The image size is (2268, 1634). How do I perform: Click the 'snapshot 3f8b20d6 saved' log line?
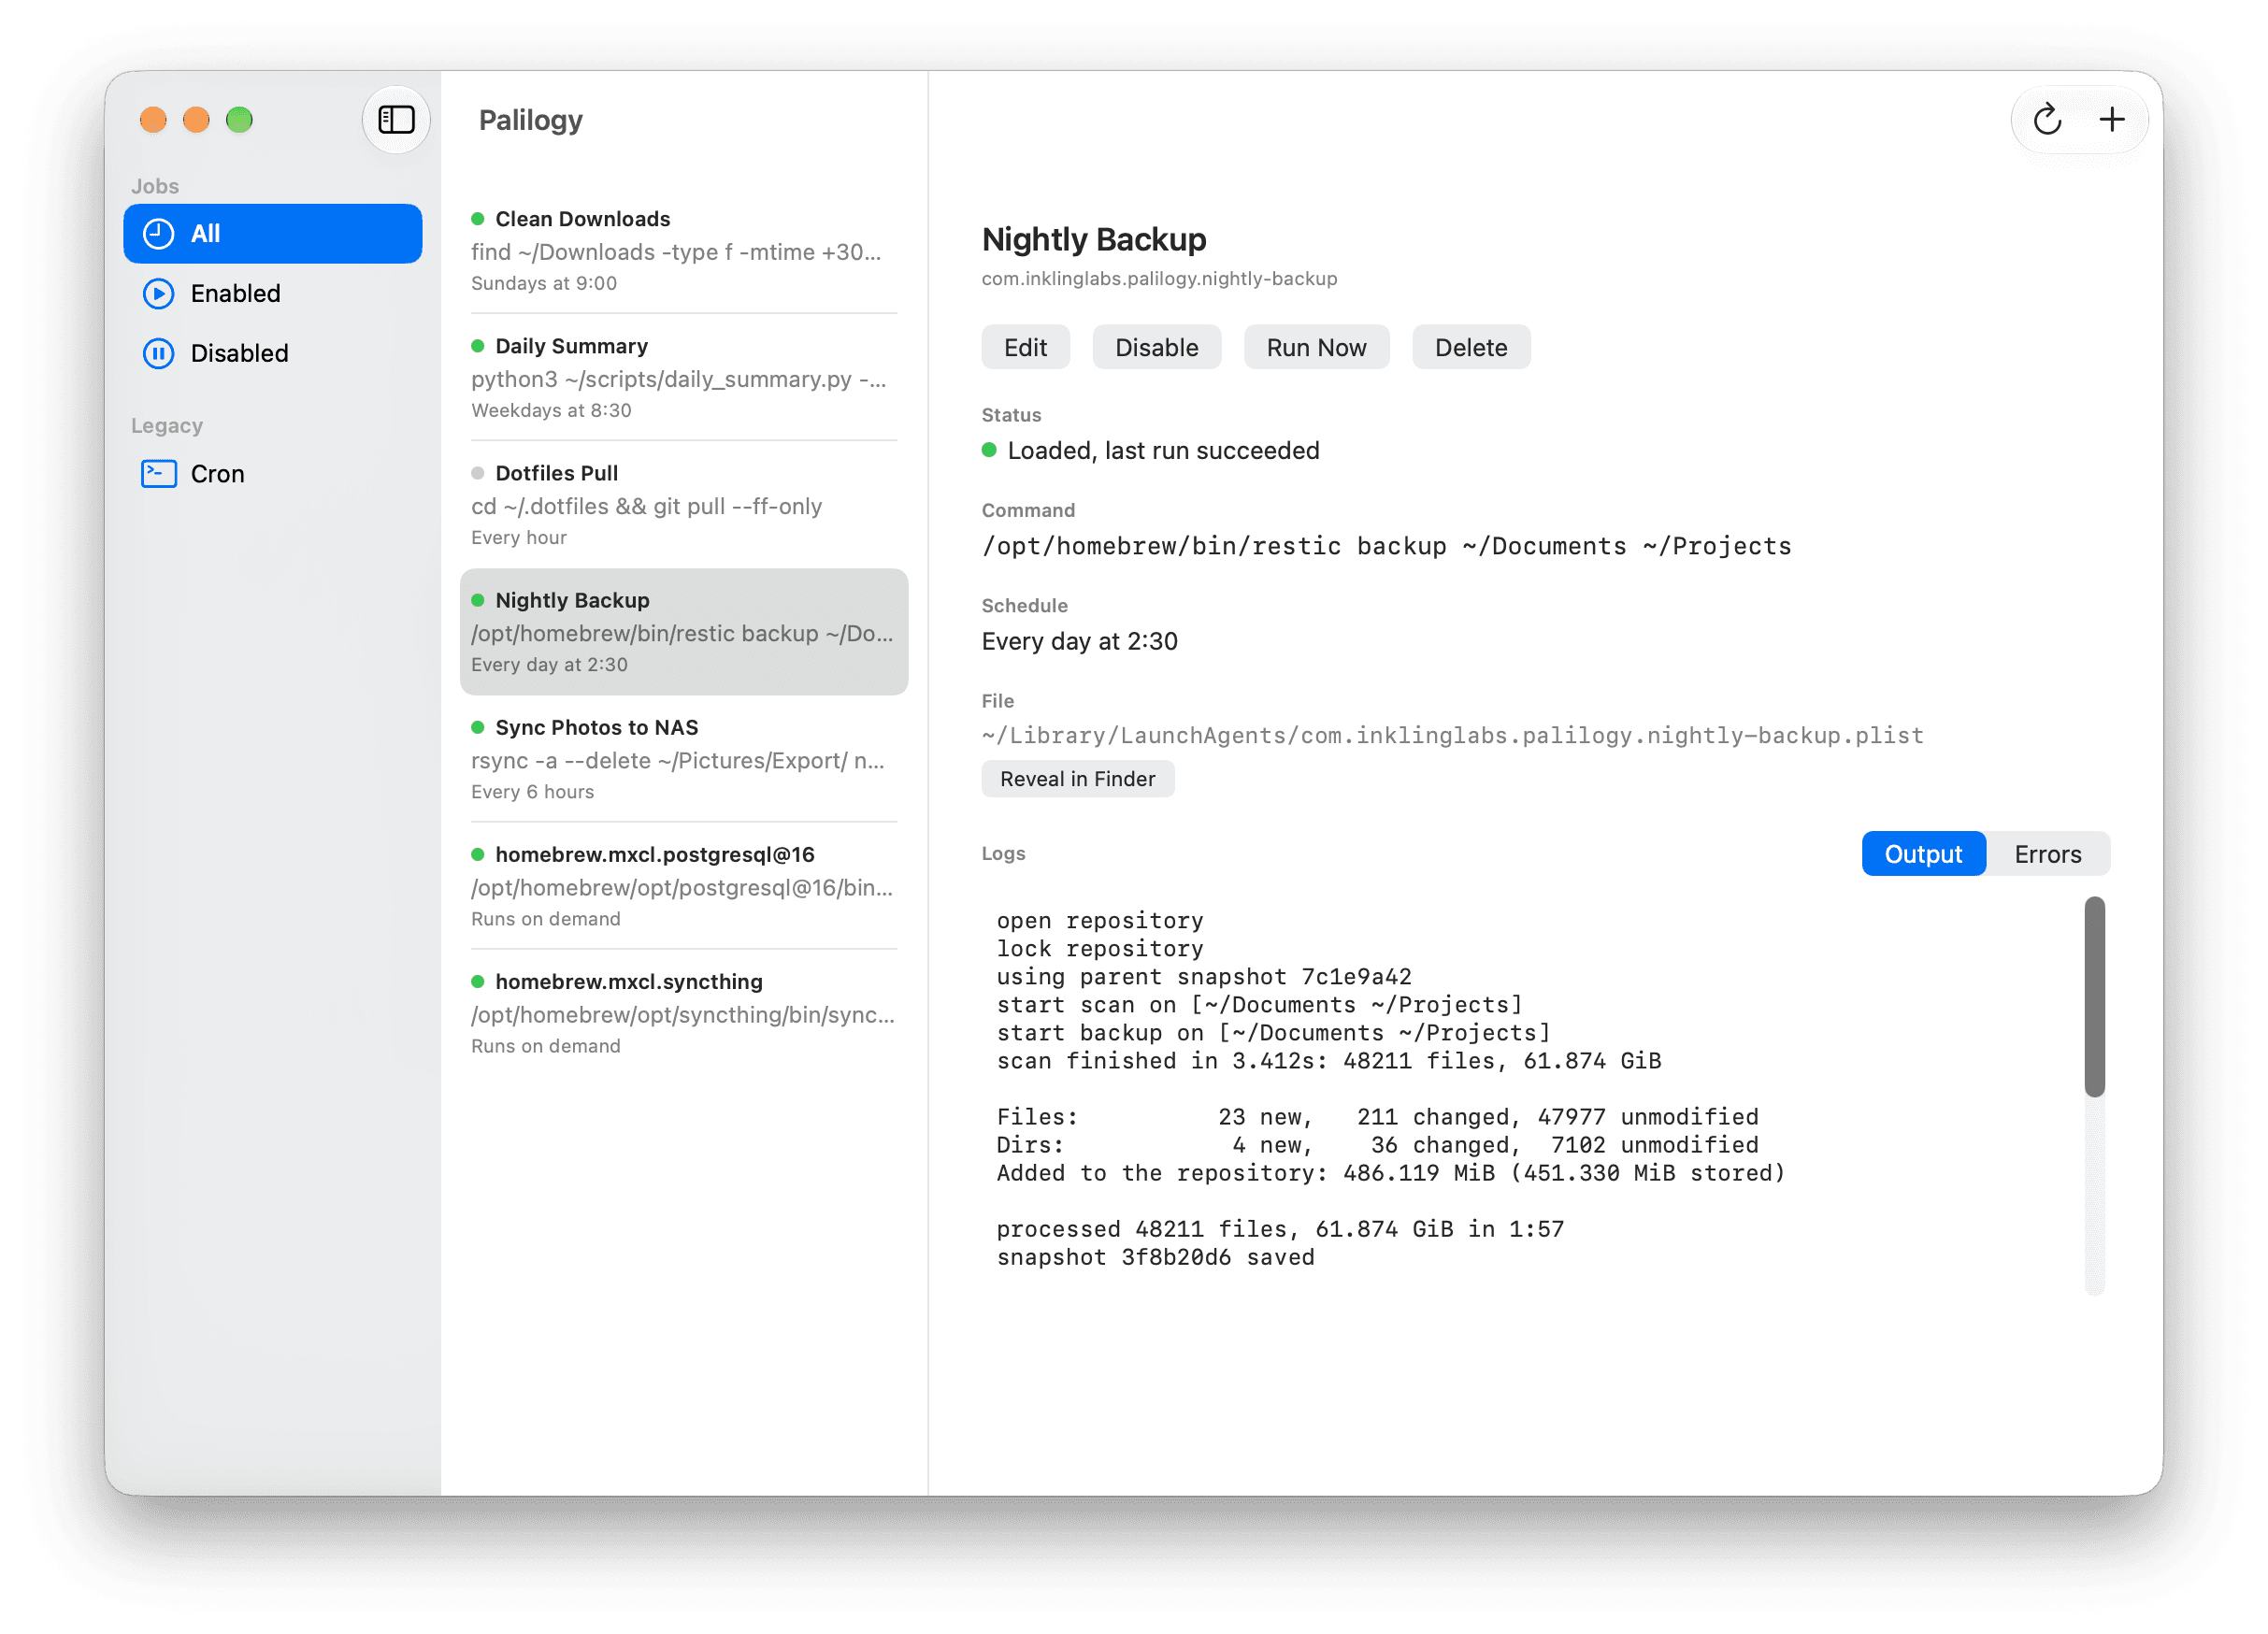1155,1257
